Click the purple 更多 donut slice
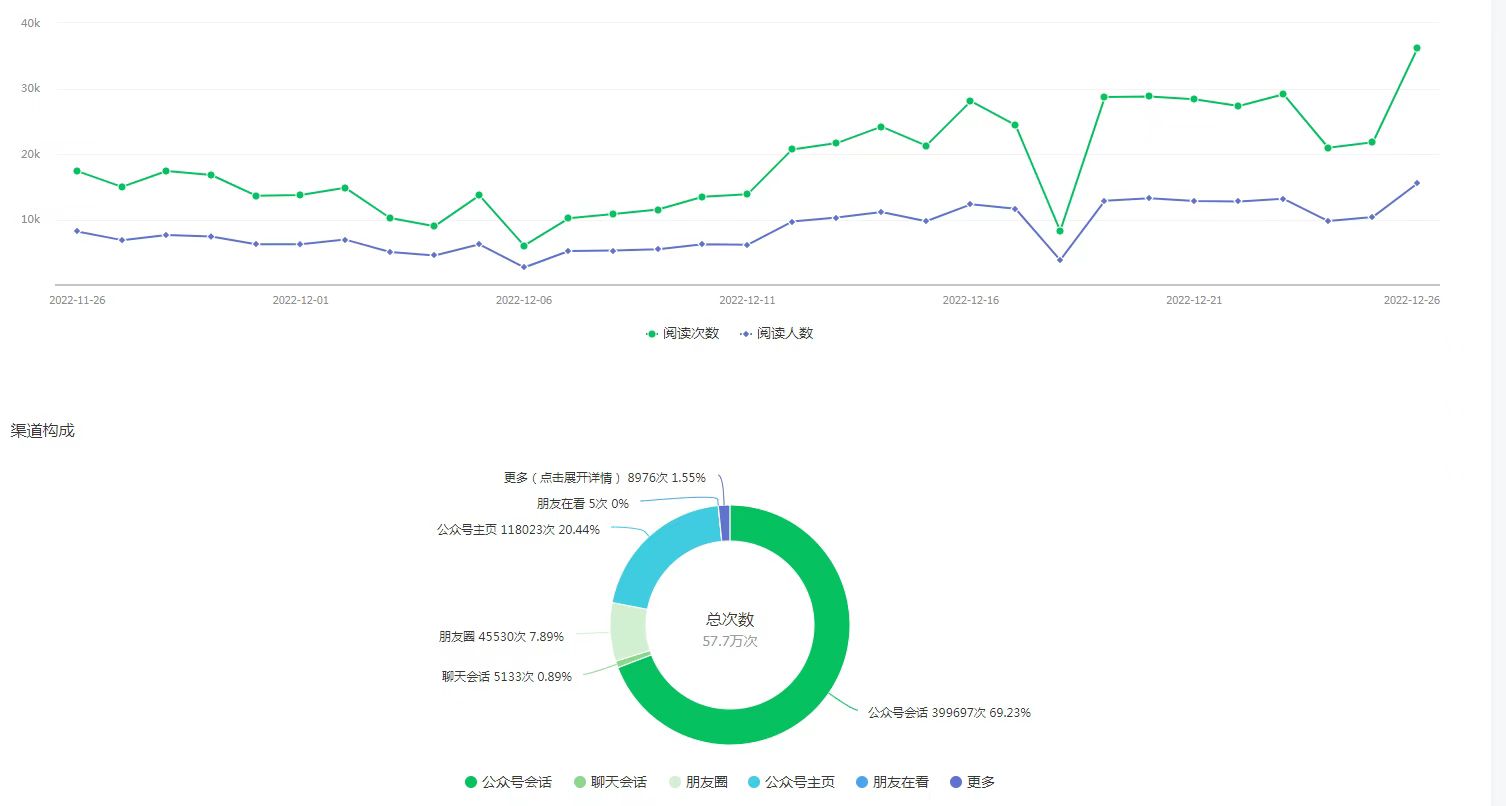Image resolution: width=1506 pixels, height=806 pixels. (x=725, y=522)
